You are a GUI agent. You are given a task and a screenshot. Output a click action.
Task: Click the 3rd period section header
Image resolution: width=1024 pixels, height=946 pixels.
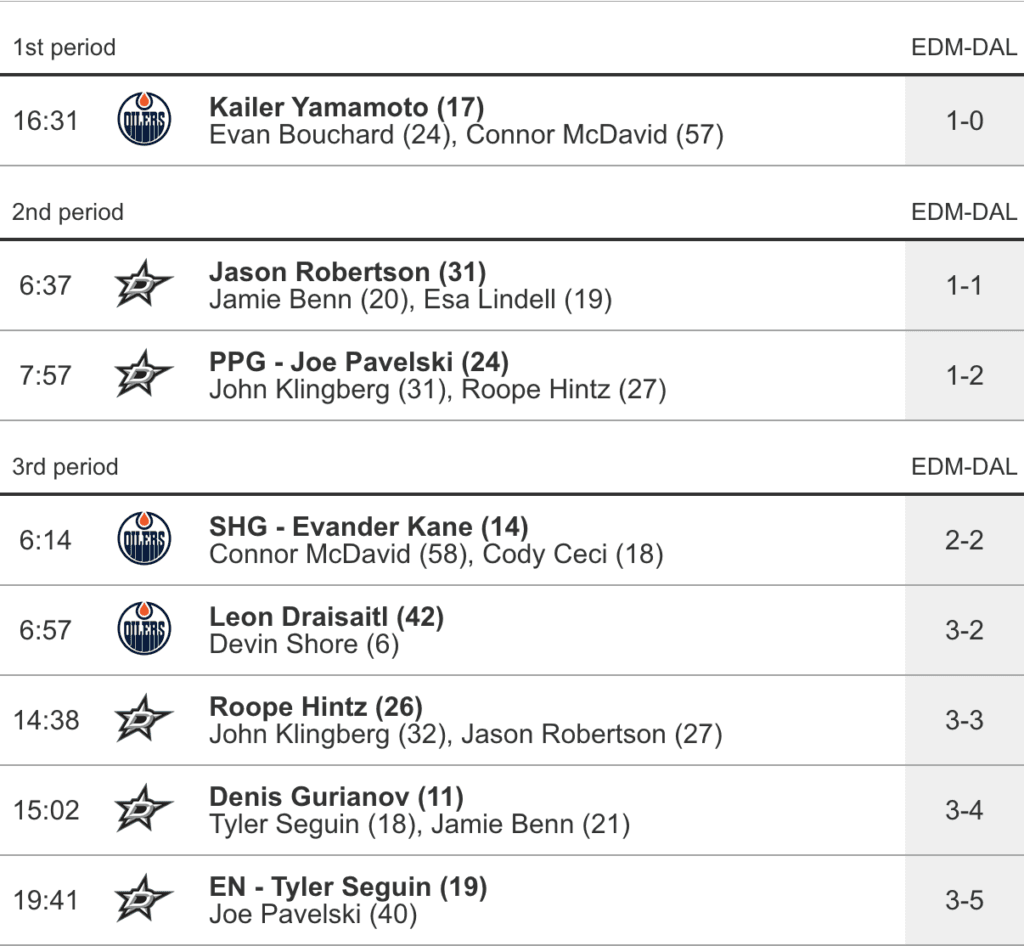(66, 467)
